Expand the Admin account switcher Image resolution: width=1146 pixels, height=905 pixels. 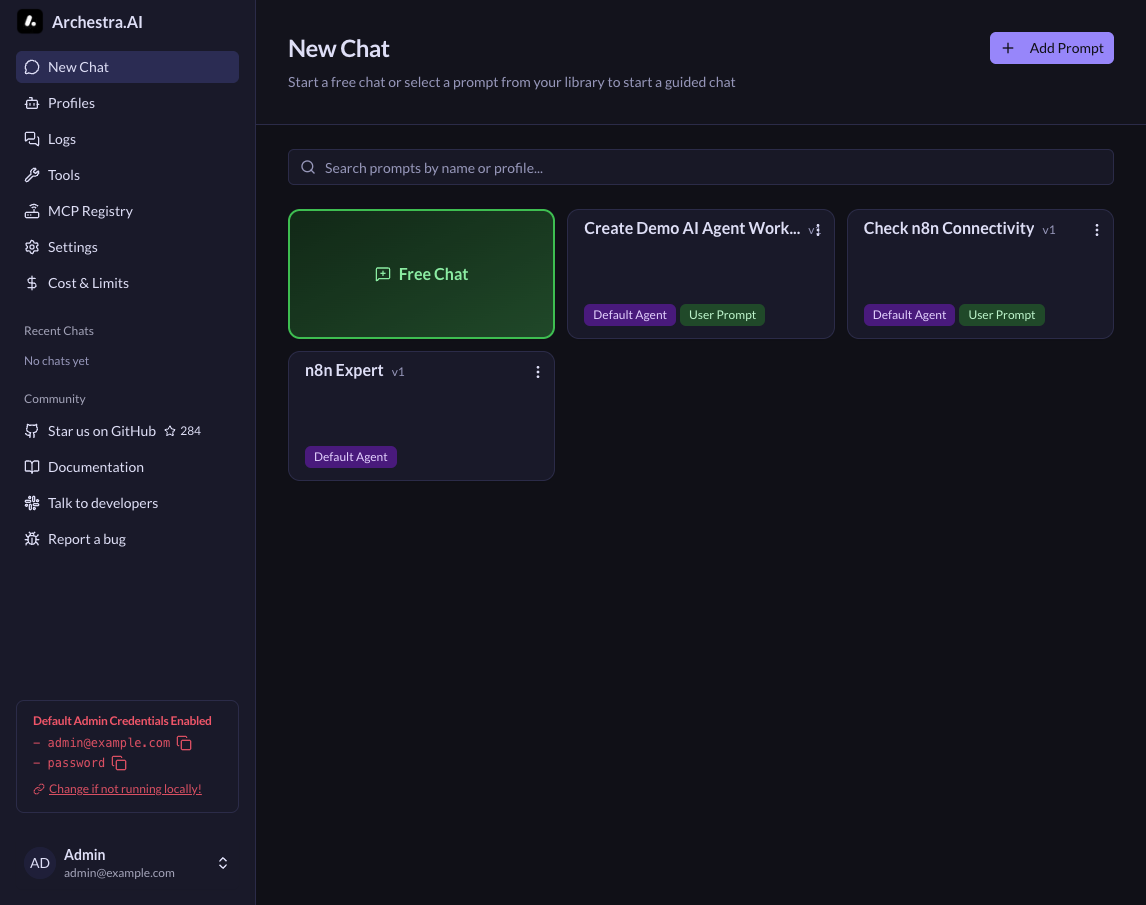point(223,863)
